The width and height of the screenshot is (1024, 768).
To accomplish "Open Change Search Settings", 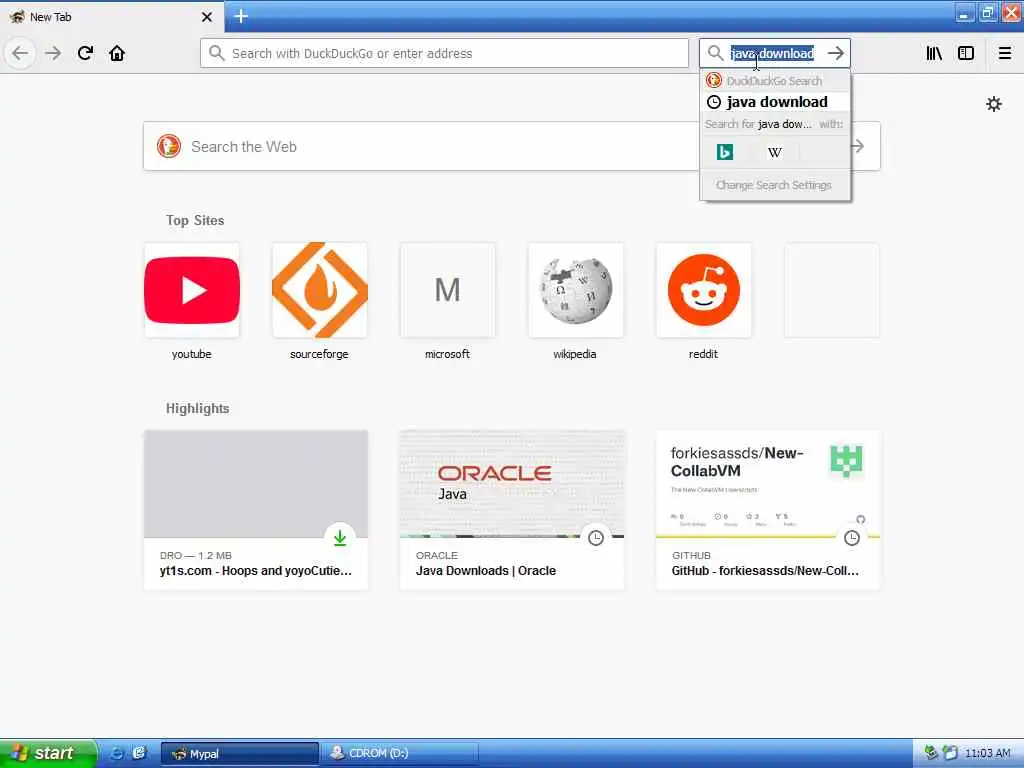I will pyautogui.click(x=775, y=185).
